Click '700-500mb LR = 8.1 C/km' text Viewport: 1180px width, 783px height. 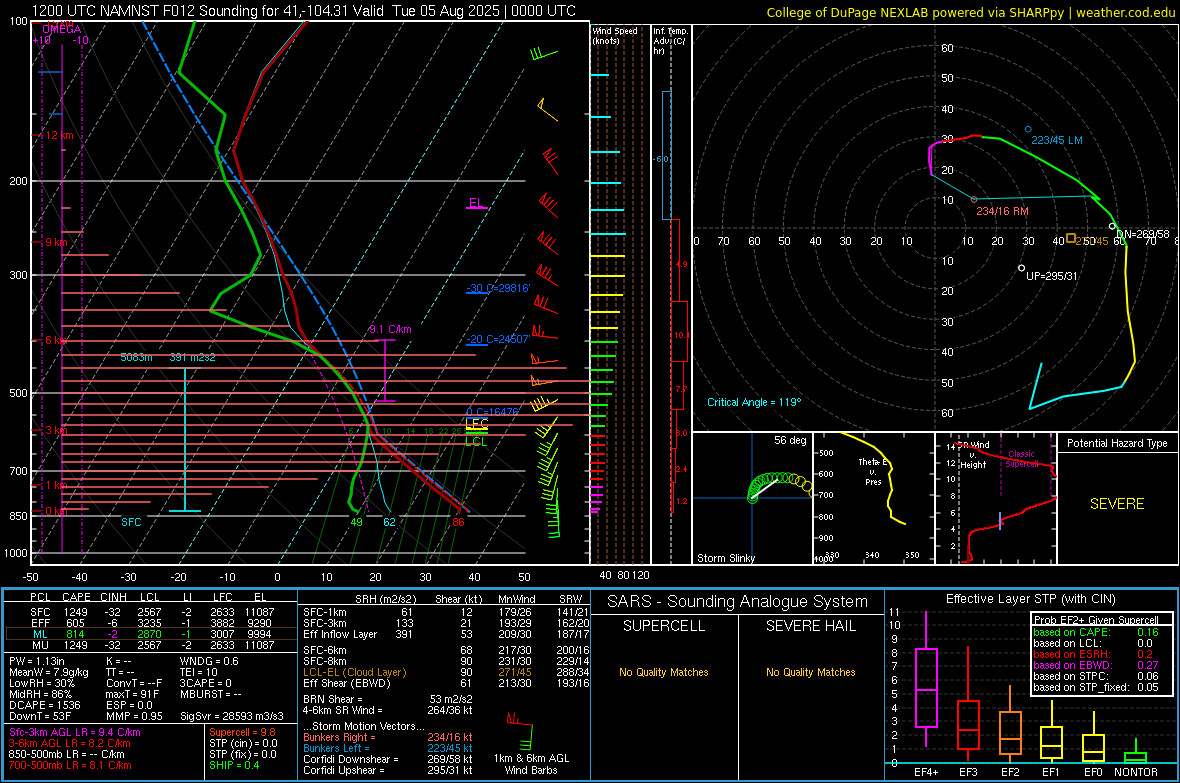click(x=70, y=765)
